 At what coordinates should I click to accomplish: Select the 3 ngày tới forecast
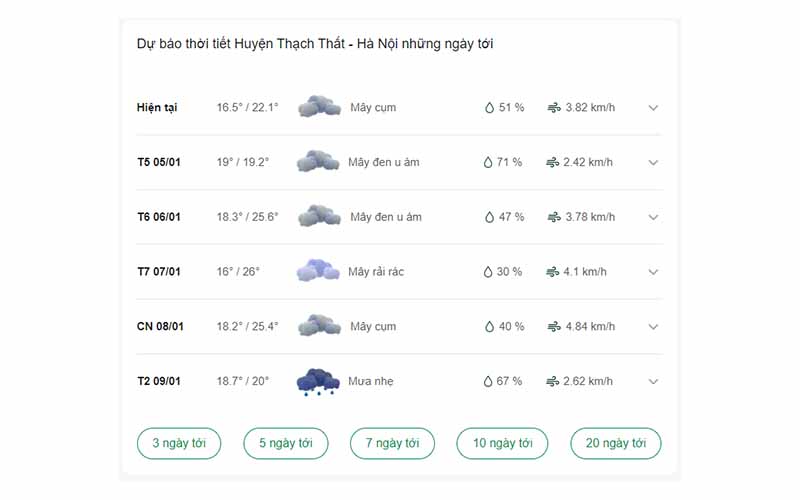(x=179, y=443)
